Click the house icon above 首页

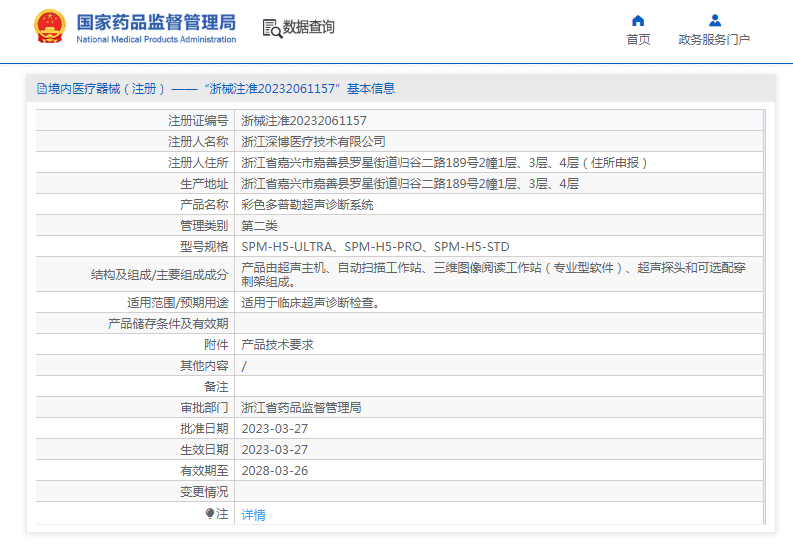[638, 20]
